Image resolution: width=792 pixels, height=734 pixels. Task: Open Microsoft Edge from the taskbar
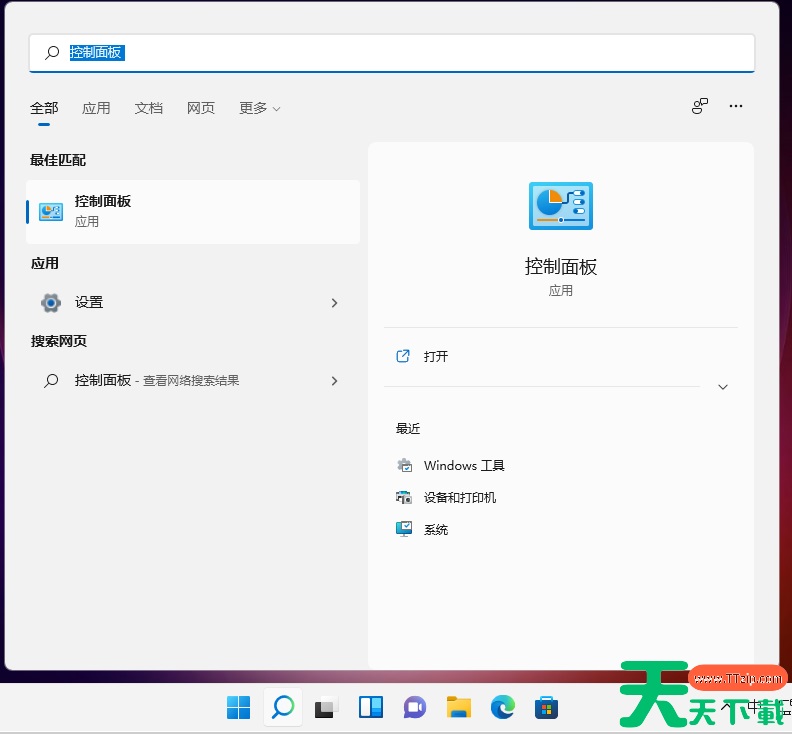click(x=502, y=708)
